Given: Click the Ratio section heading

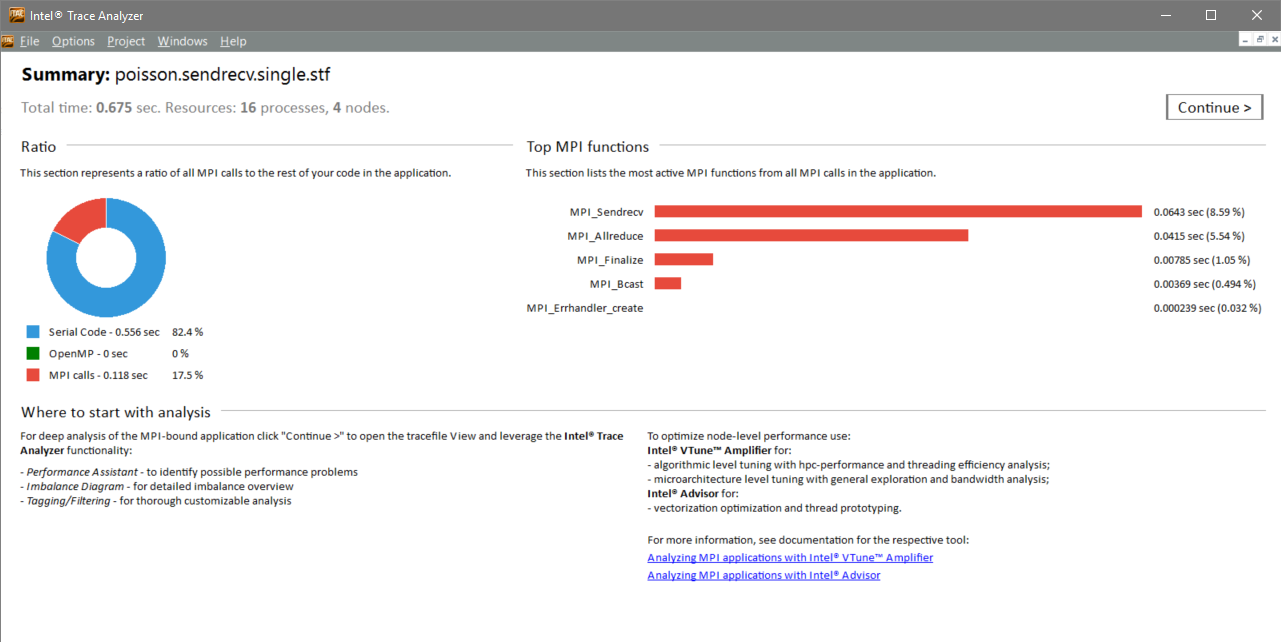Looking at the screenshot, I should coord(39,147).
